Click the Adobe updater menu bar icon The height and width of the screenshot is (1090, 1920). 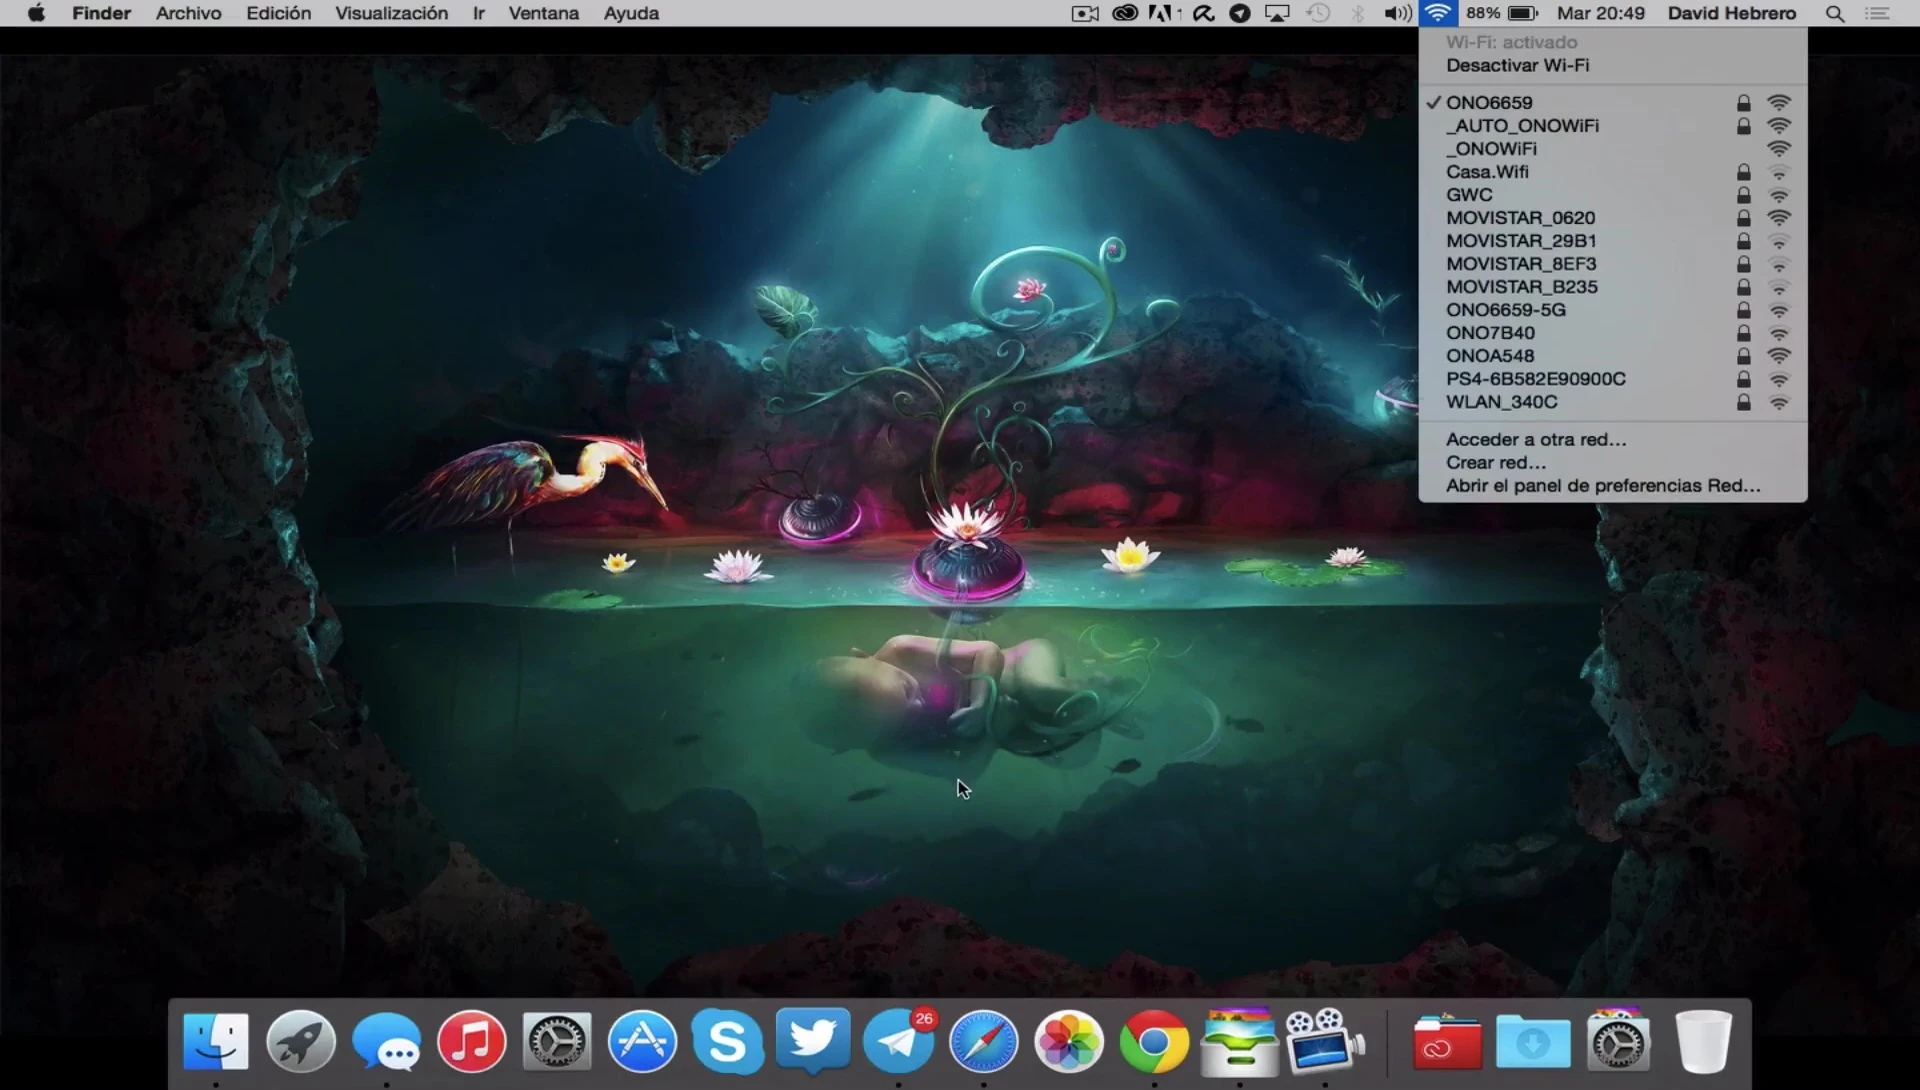click(1164, 13)
